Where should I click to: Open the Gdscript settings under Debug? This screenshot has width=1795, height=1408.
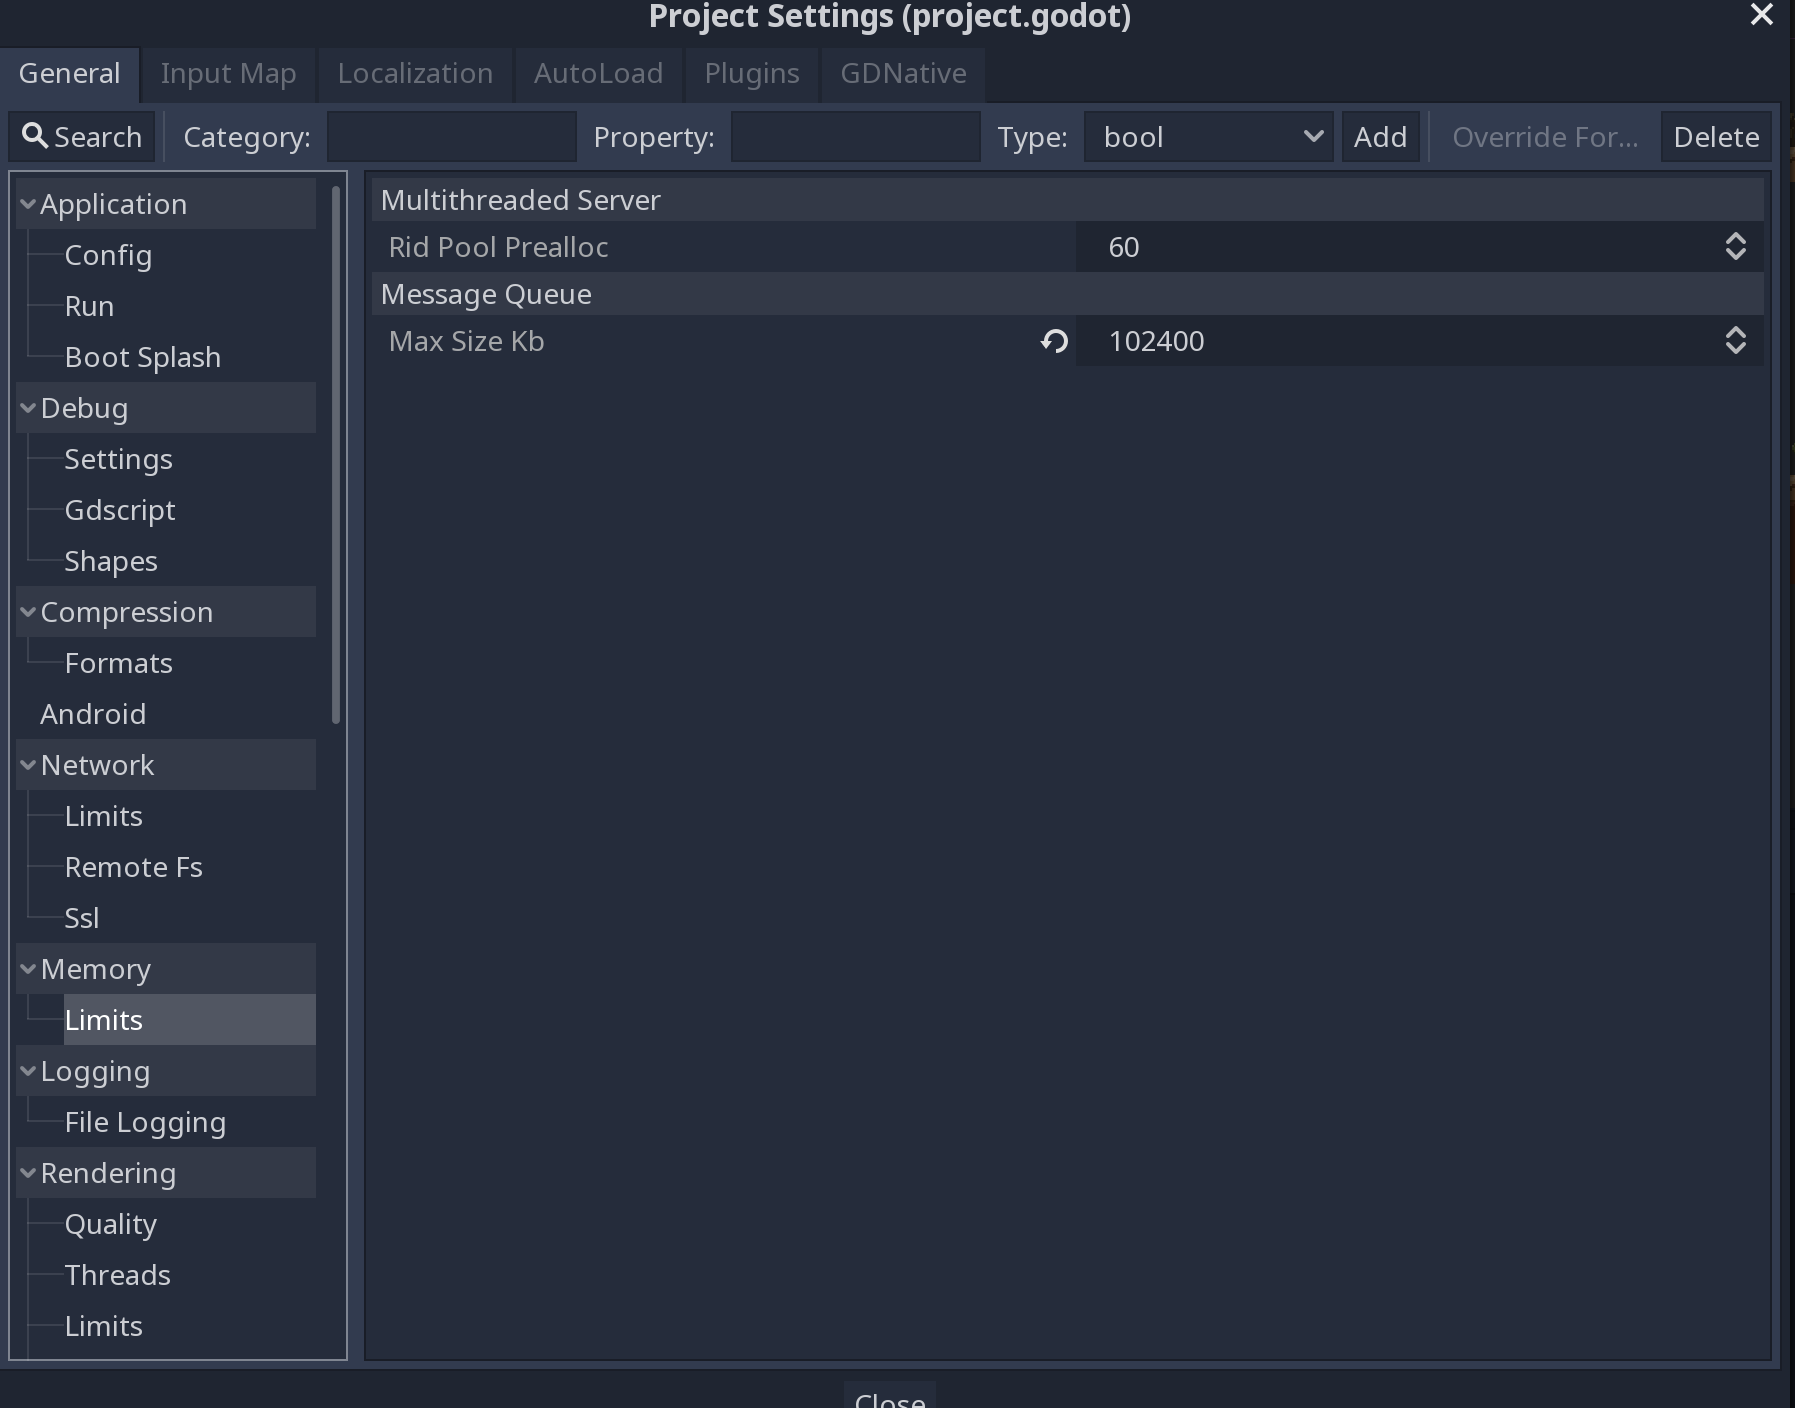(x=120, y=510)
